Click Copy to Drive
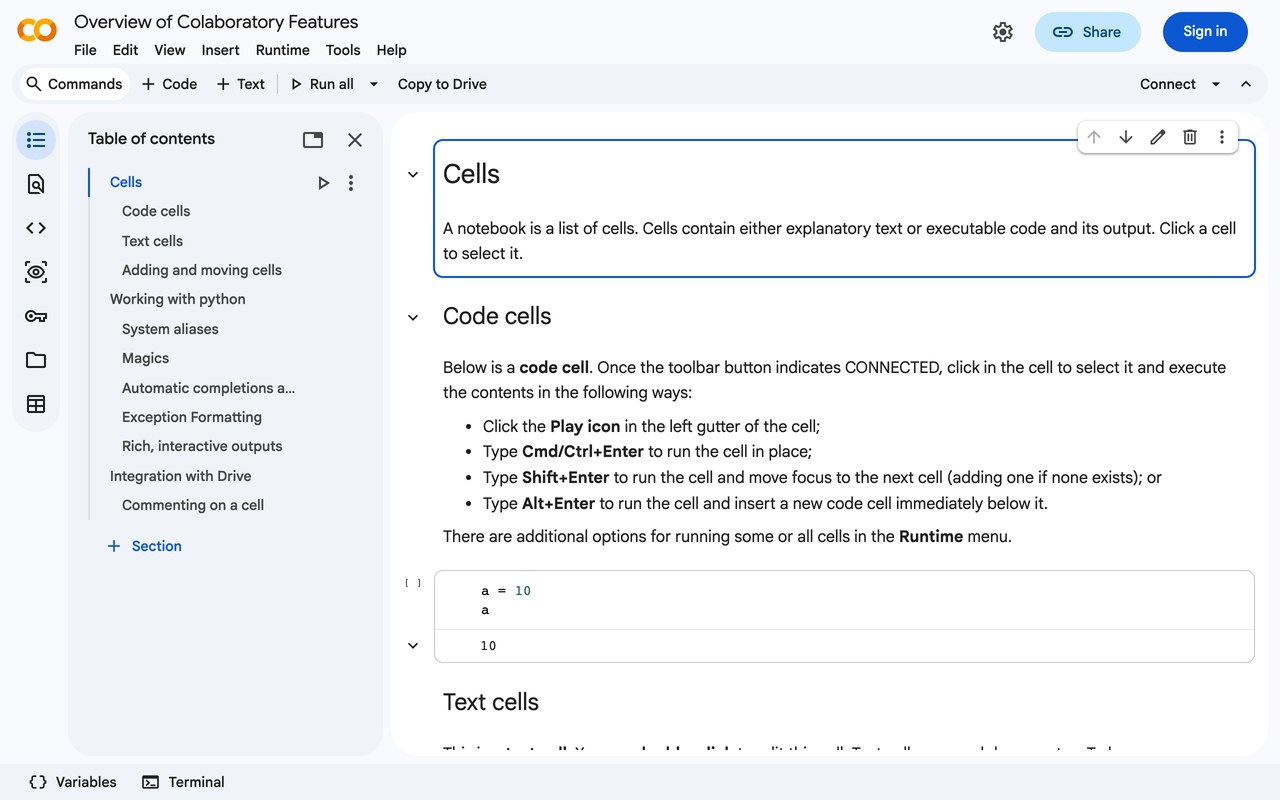1280x800 pixels. [x=442, y=84]
